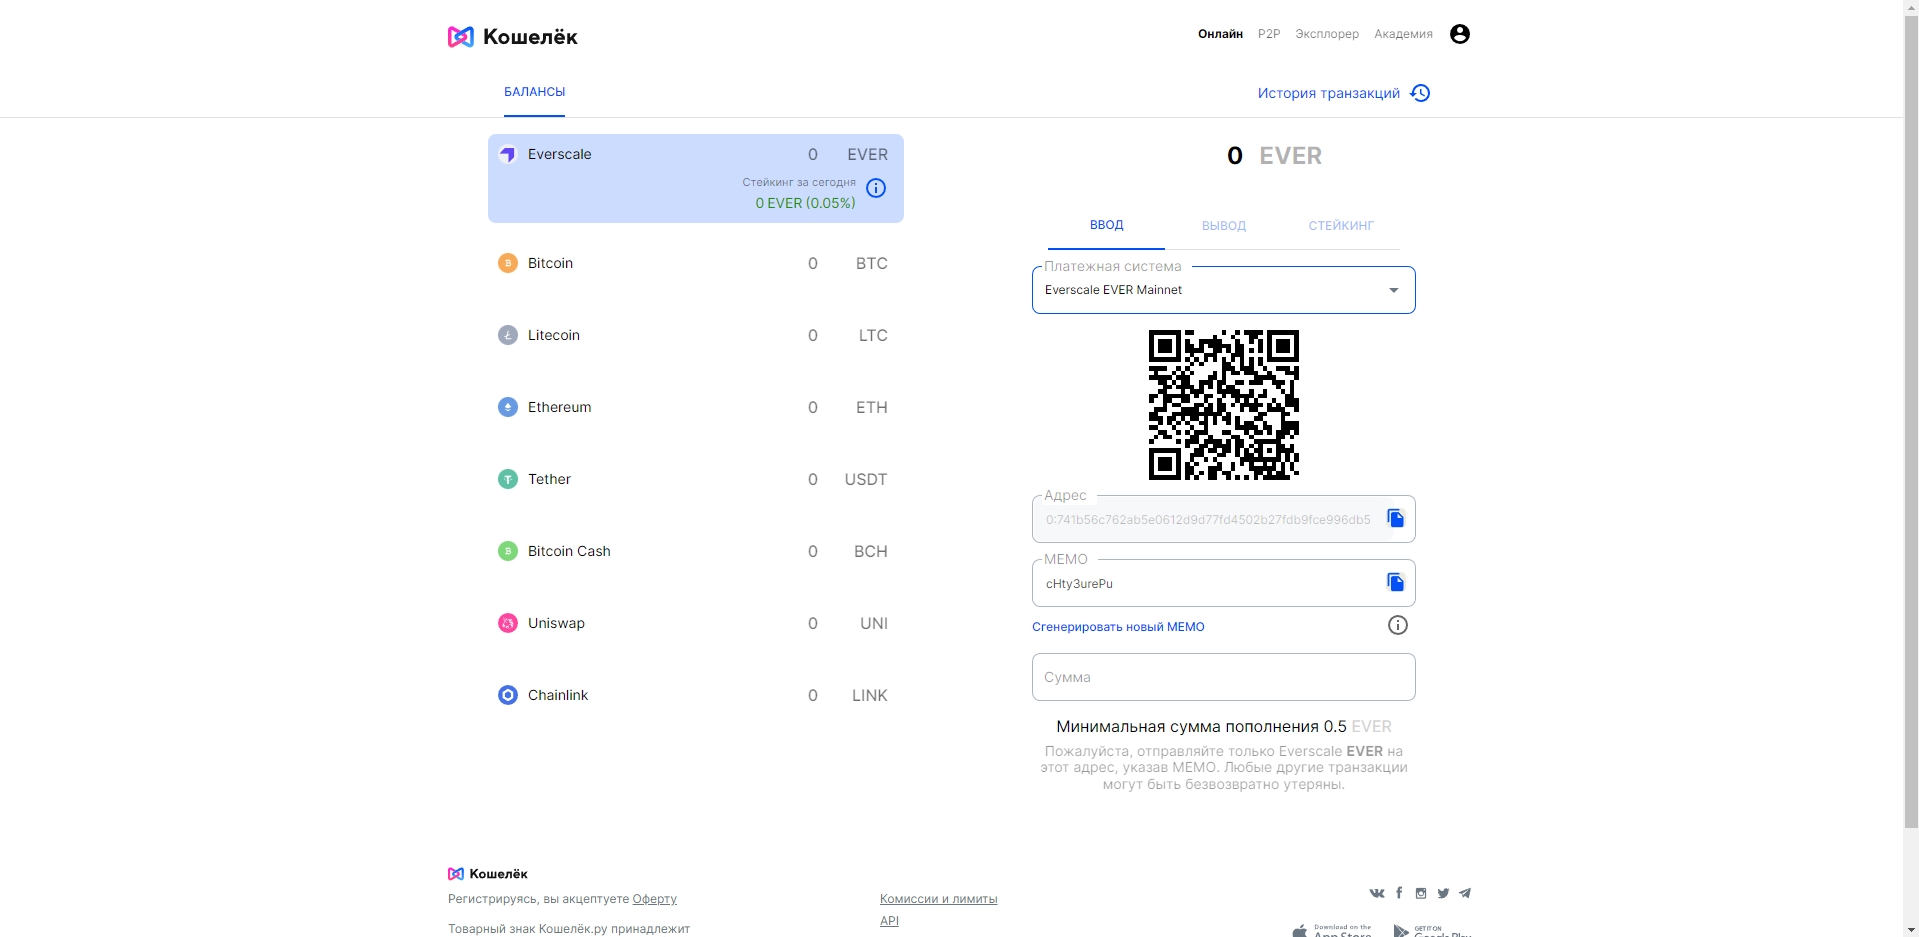
Task: Select the Ethereum row name
Action: (560, 407)
